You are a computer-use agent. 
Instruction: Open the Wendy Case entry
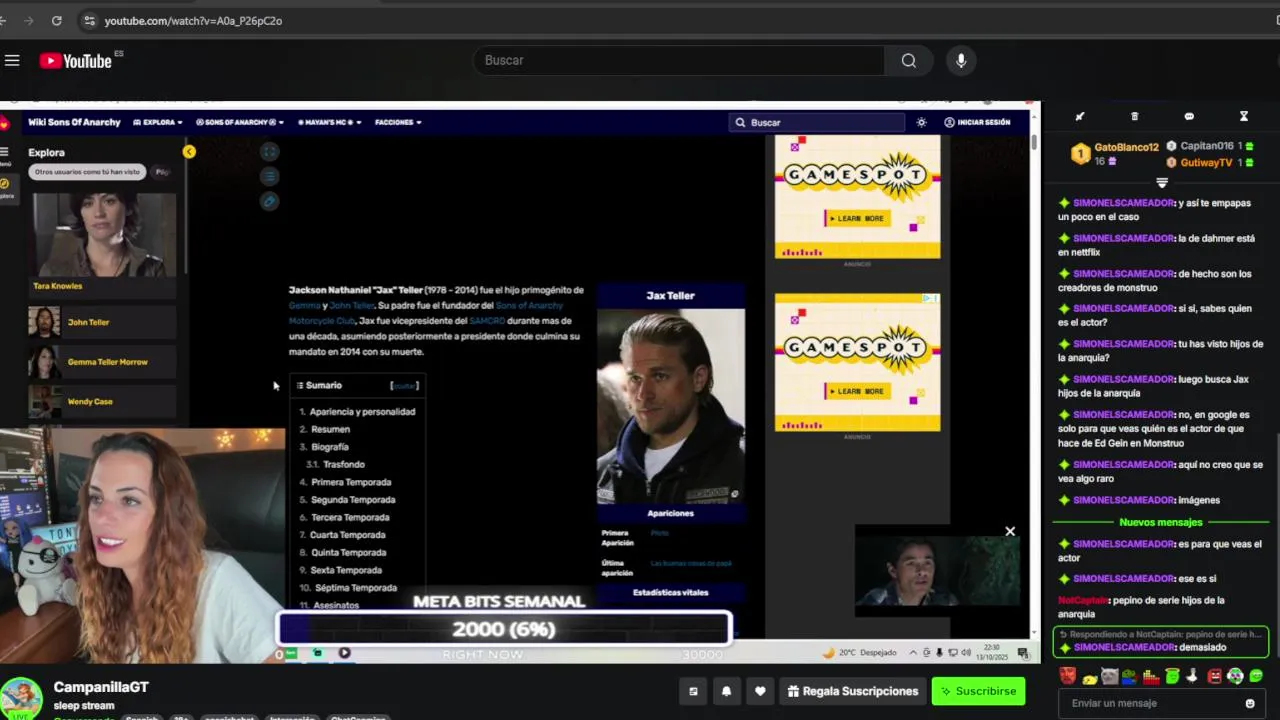click(x=102, y=402)
